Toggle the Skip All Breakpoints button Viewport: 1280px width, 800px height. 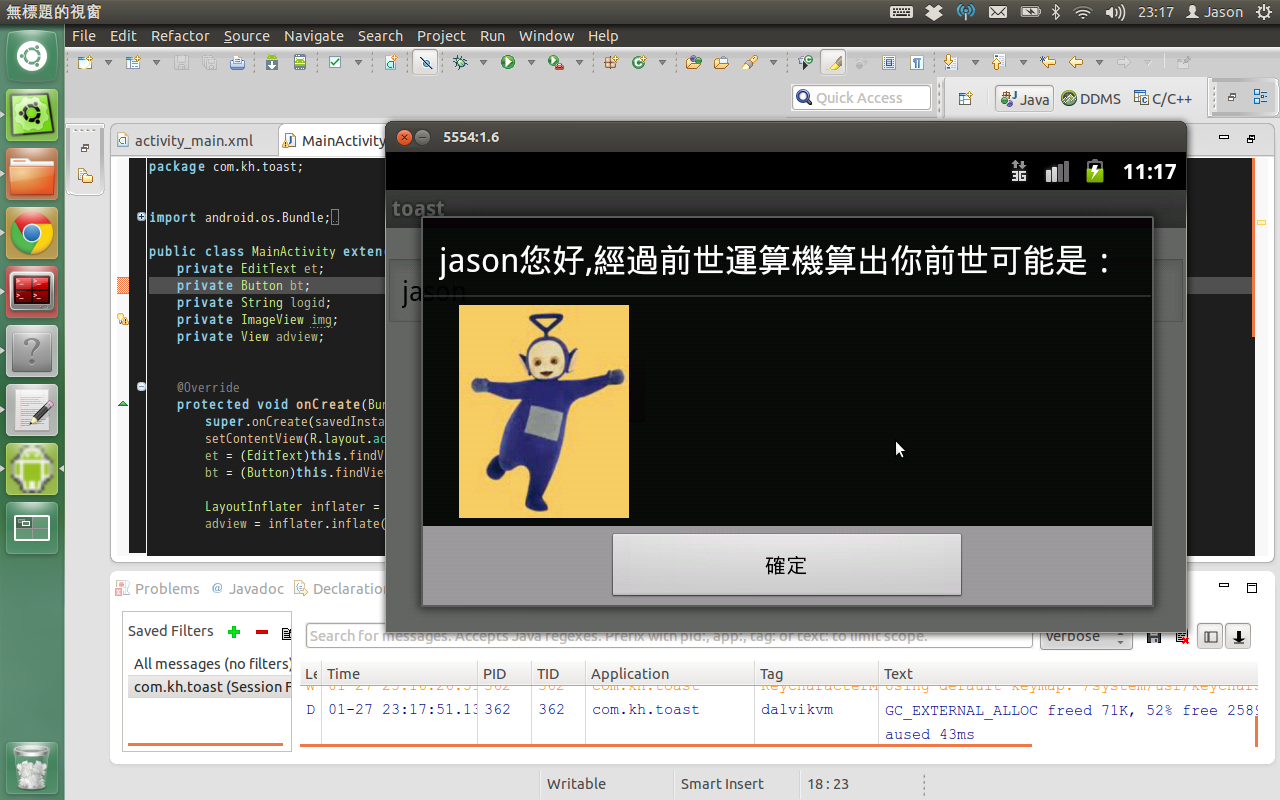coord(426,62)
